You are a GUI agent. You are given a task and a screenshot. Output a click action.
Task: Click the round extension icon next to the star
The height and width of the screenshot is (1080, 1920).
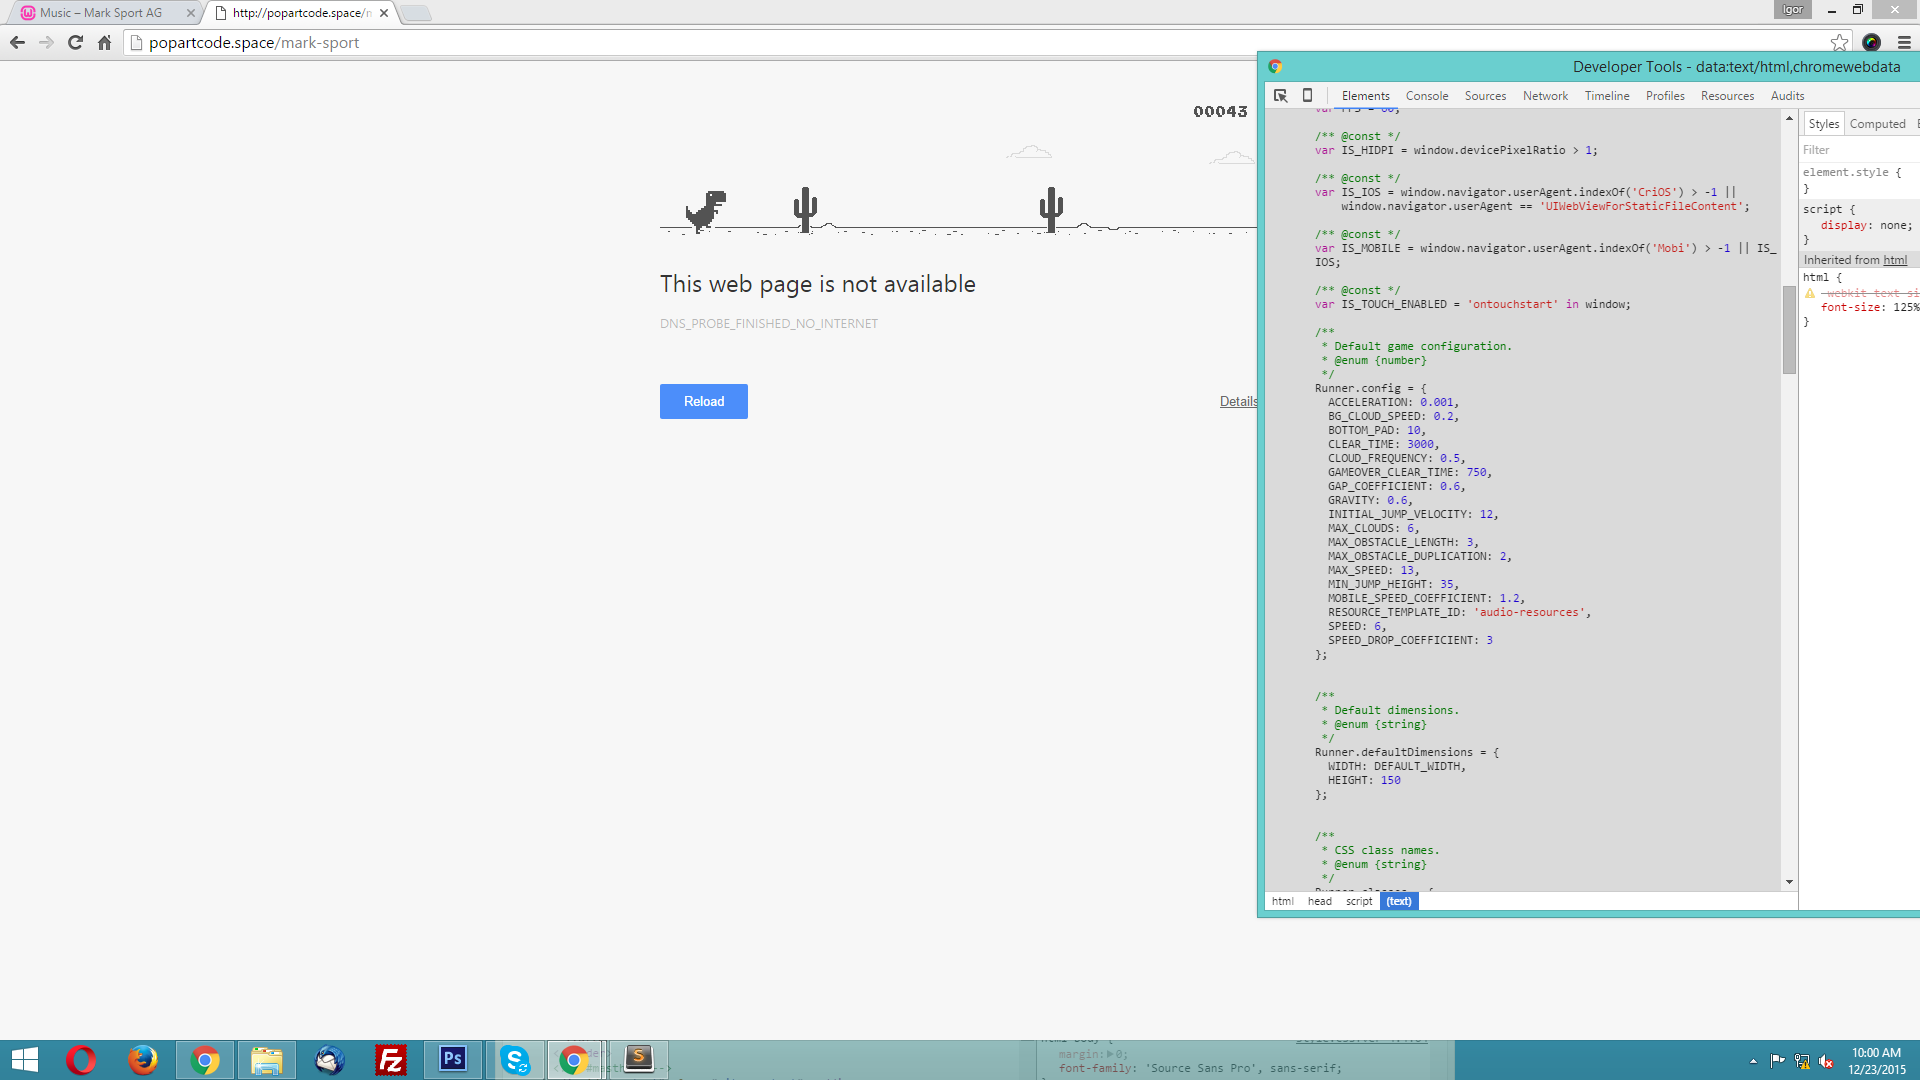point(1872,42)
